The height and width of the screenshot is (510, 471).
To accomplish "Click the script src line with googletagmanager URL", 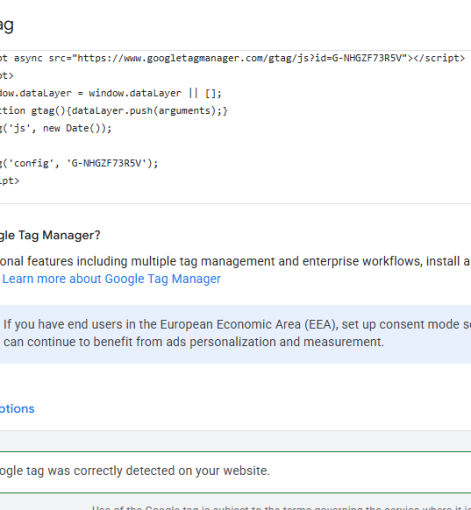I will (x=233, y=58).
